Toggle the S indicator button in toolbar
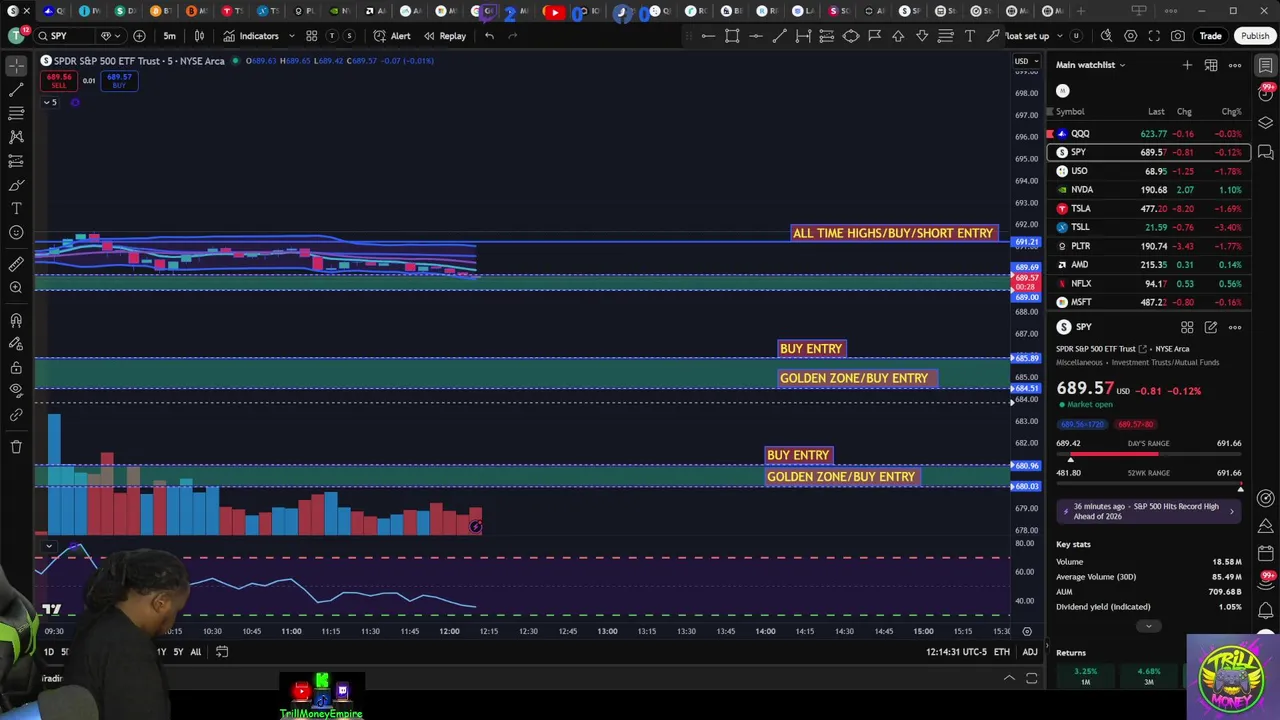1280x720 pixels. click(x=349, y=36)
